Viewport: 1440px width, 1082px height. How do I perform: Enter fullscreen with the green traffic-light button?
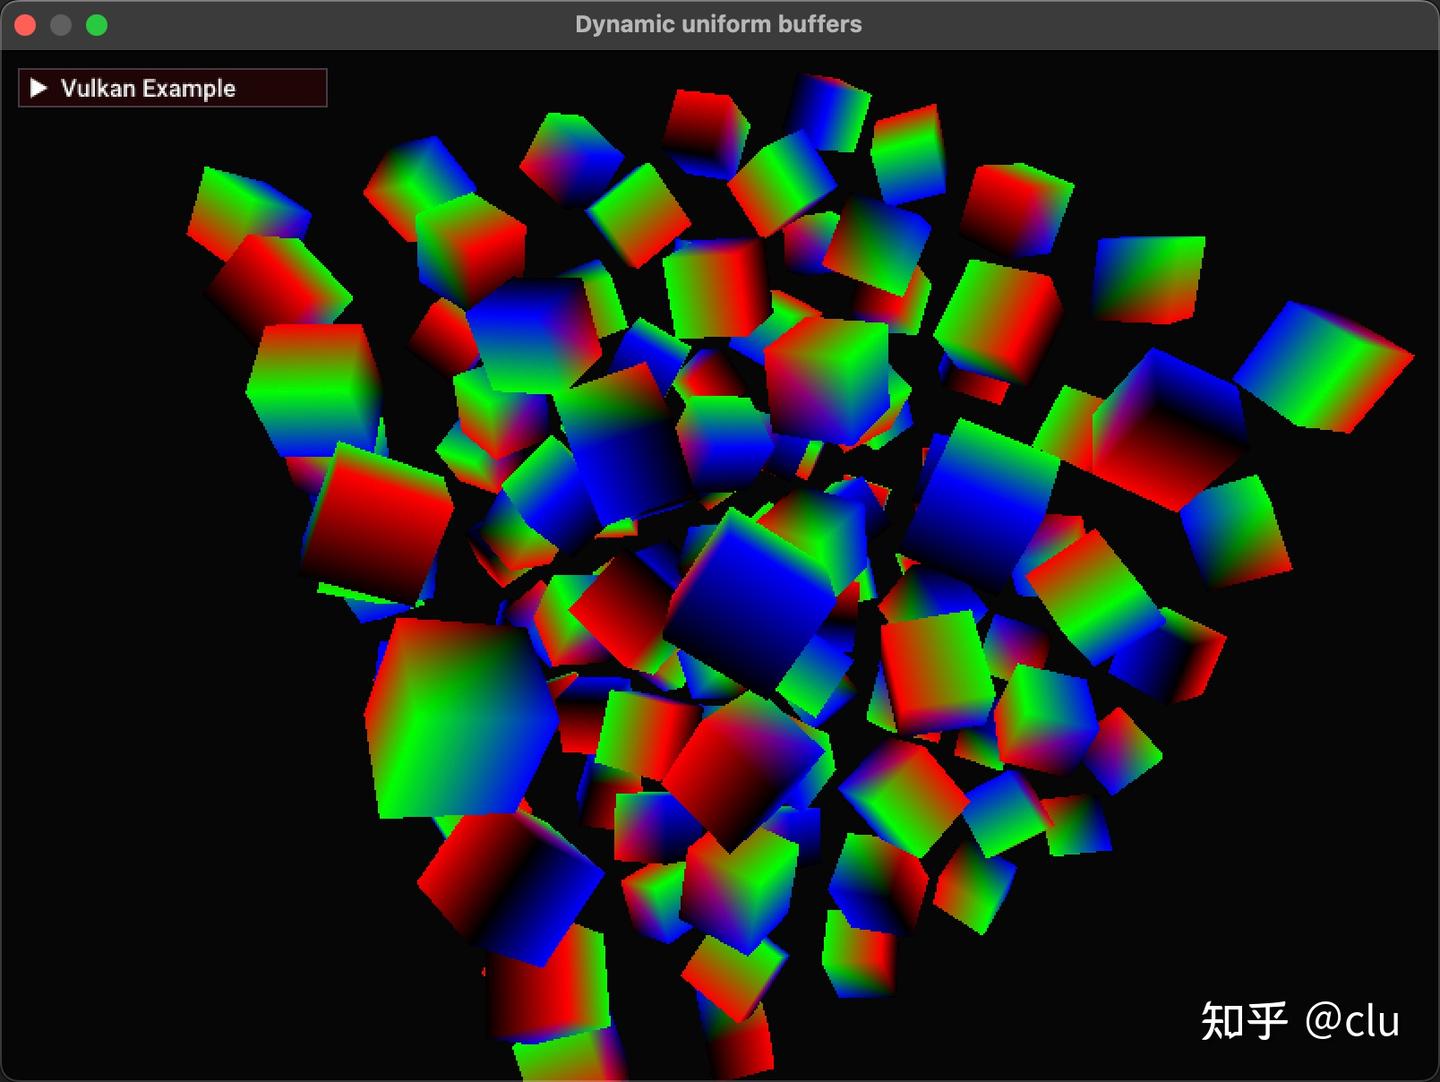coord(96,25)
